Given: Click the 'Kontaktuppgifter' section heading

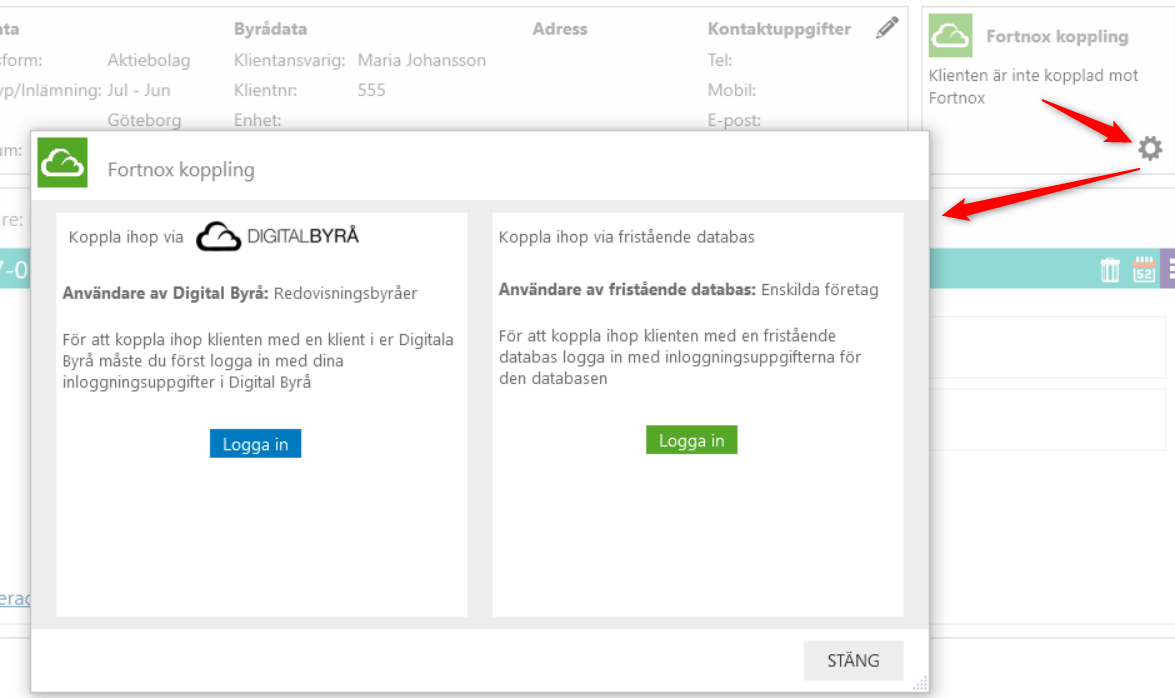Looking at the screenshot, I should click(x=779, y=29).
